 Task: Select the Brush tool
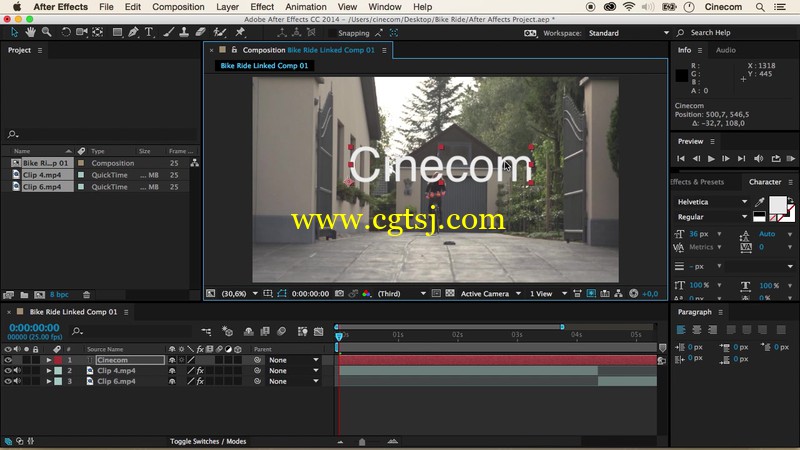[x=168, y=33]
